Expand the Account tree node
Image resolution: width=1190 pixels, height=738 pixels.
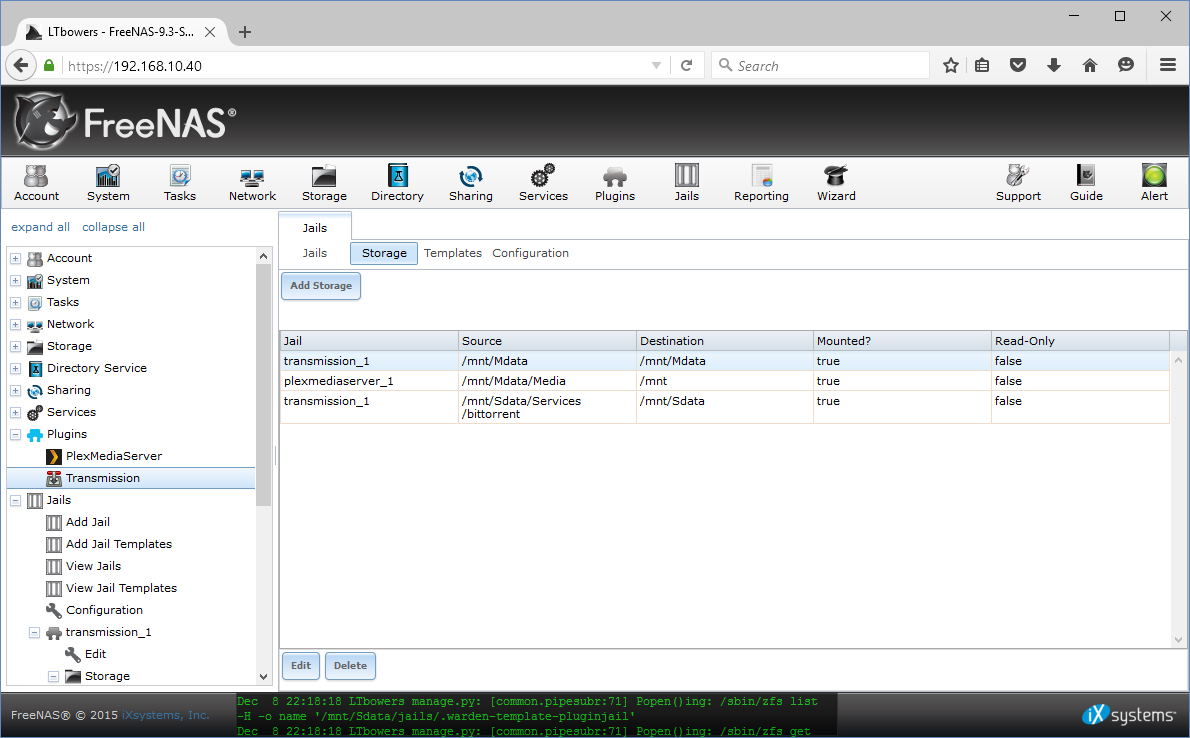pos(15,258)
